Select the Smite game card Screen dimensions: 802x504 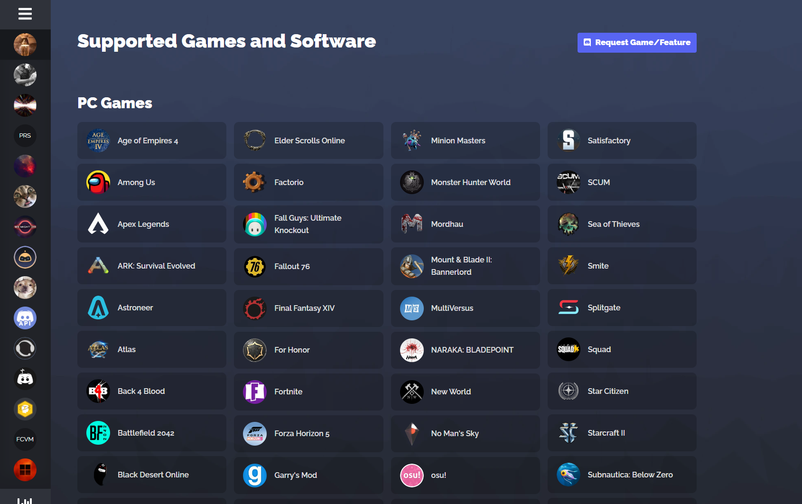pos(622,266)
